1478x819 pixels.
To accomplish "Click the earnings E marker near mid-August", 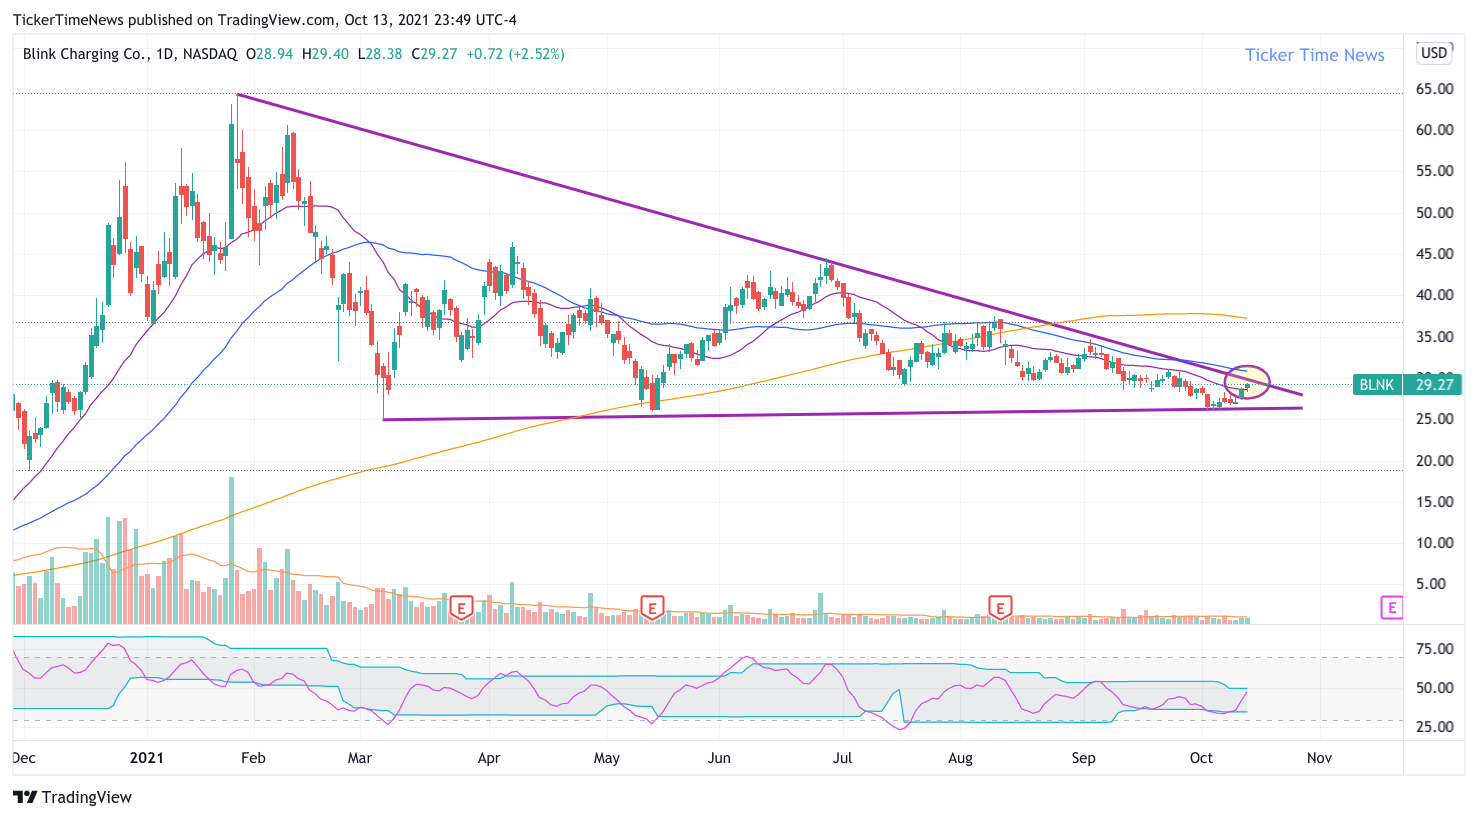I will pos(1000,607).
